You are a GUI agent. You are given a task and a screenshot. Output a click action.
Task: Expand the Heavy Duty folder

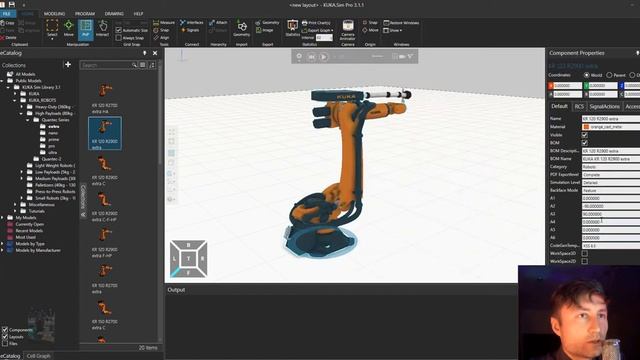[x=22, y=107]
